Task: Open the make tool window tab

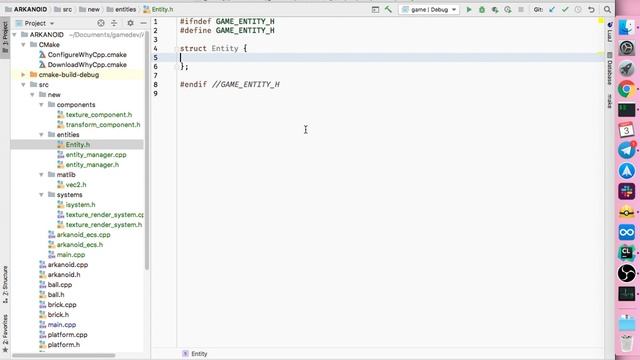Action: click(609, 101)
